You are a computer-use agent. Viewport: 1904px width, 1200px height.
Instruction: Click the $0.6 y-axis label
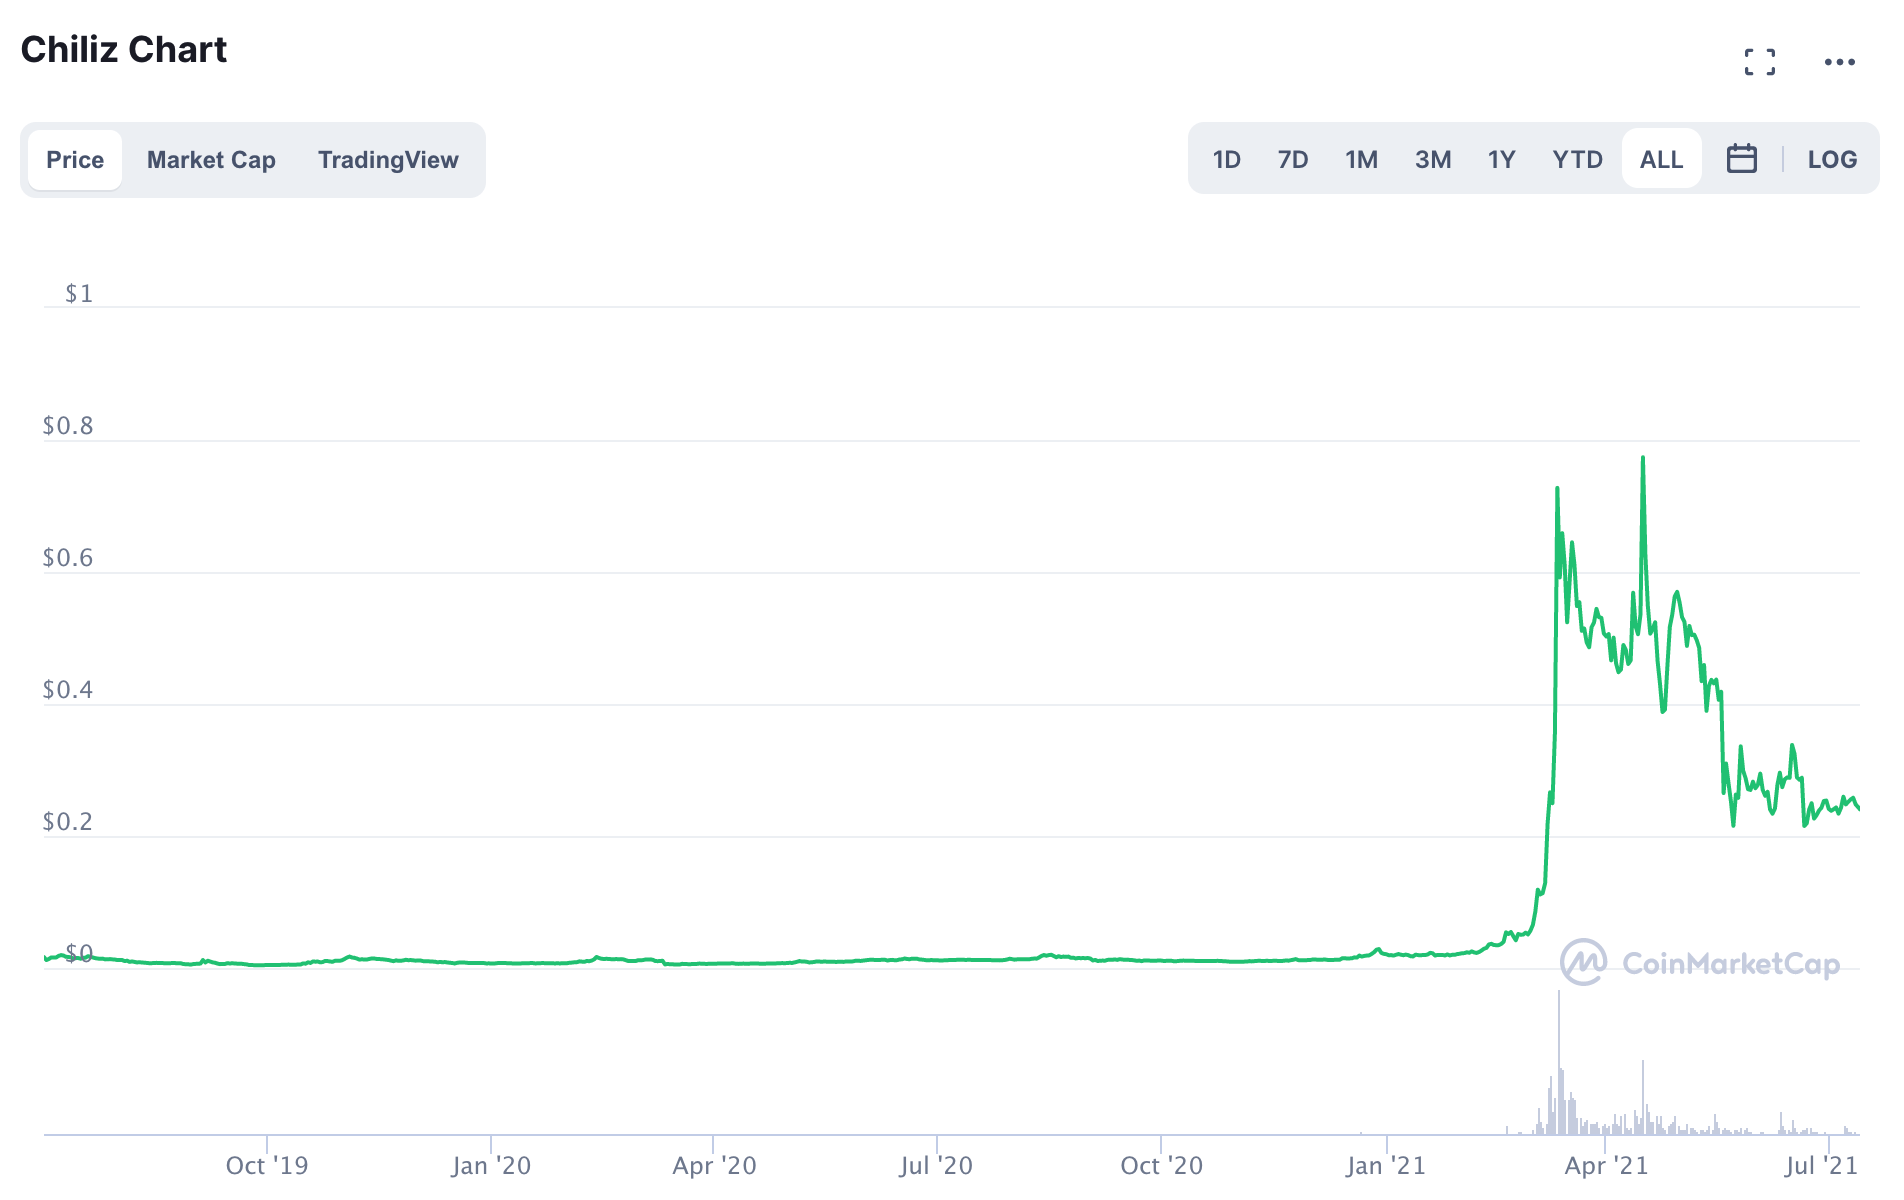(68, 558)
